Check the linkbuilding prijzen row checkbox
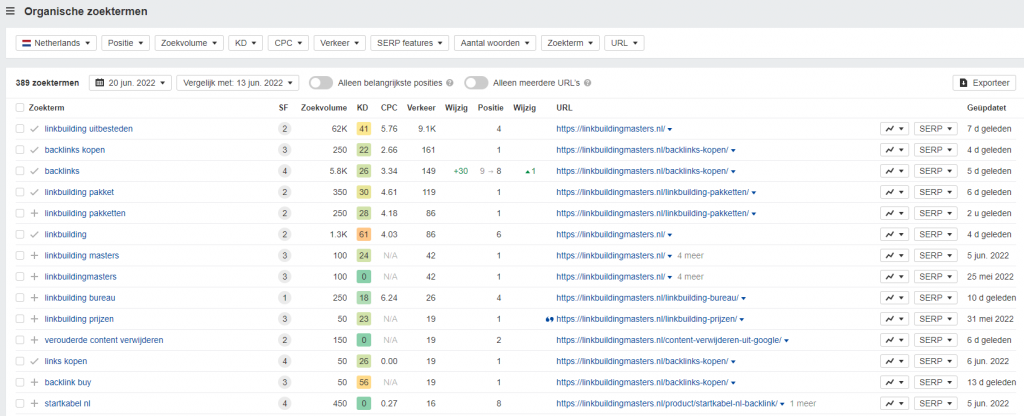The width and height of the screenshot is (1024, 416). click(x=20, y=319)
